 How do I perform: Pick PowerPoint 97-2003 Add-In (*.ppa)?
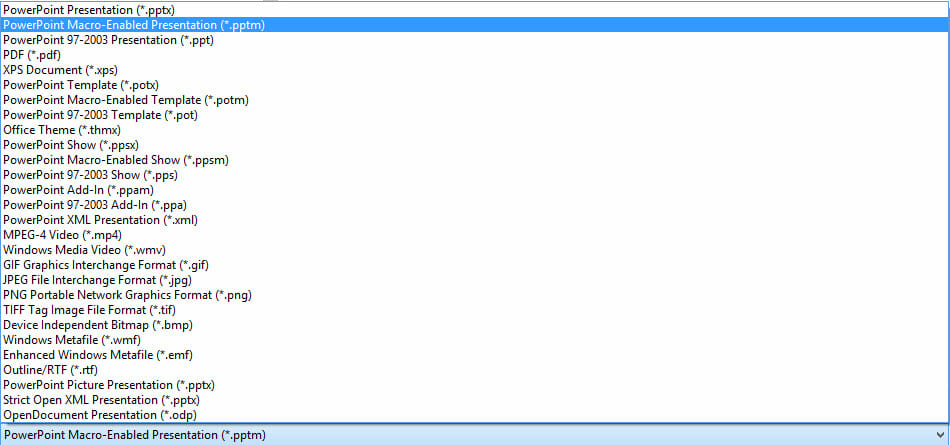[474, 205]
